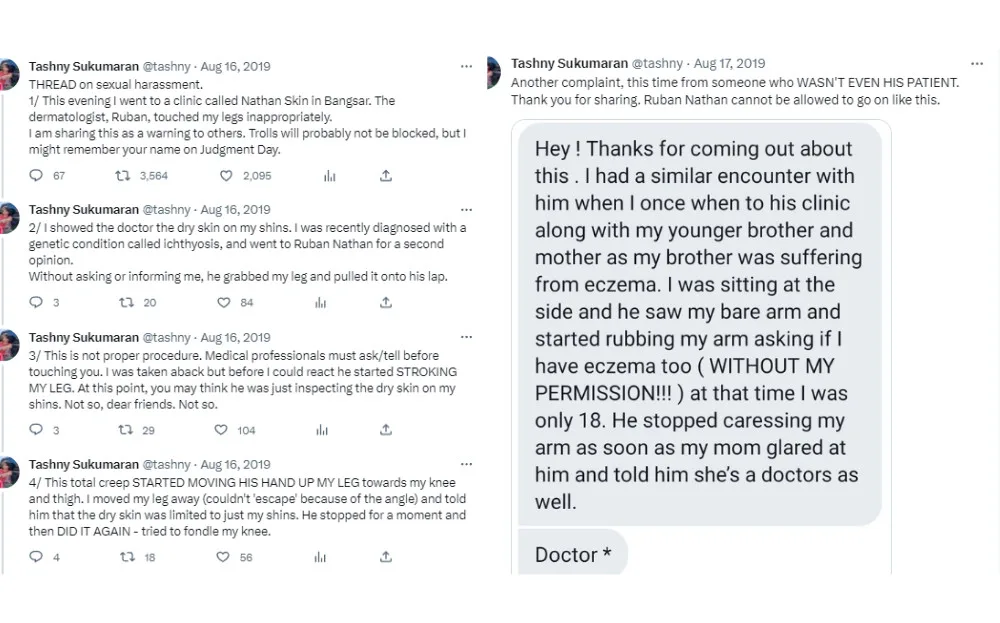Open more options on the second tweet

click(466, 210)
